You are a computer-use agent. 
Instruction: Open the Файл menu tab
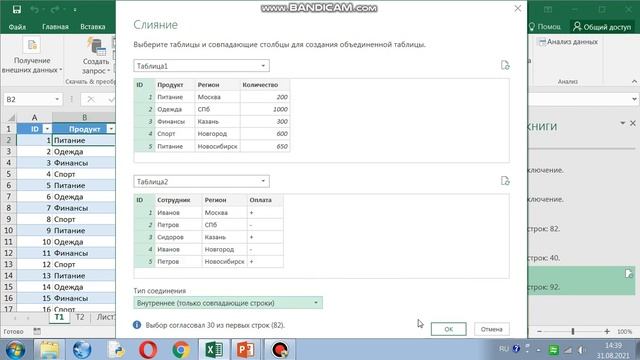pos(17,27)
